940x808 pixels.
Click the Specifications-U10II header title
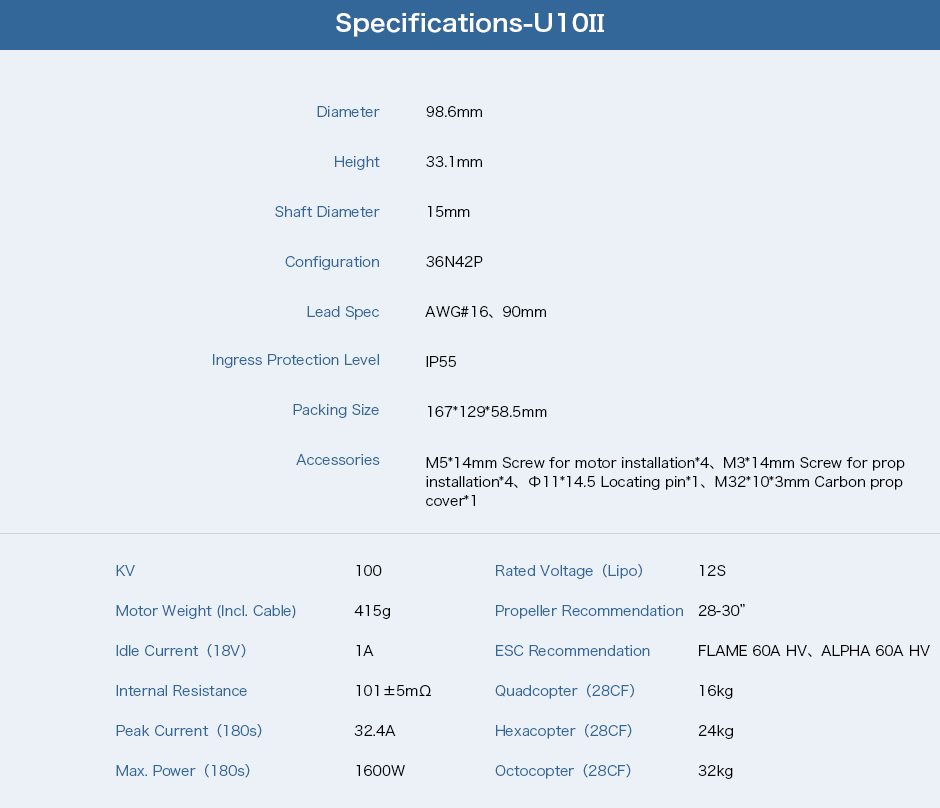[469, 24]
